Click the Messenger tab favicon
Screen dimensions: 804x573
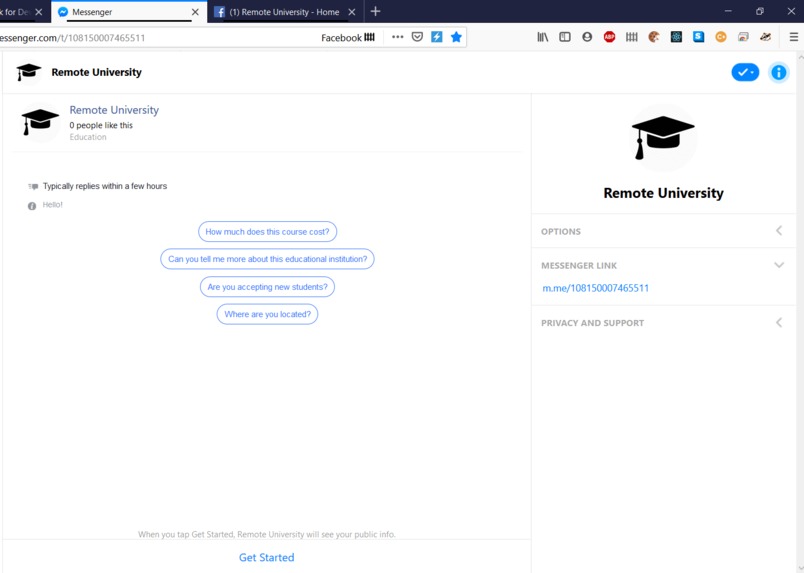tap(63, 12)
